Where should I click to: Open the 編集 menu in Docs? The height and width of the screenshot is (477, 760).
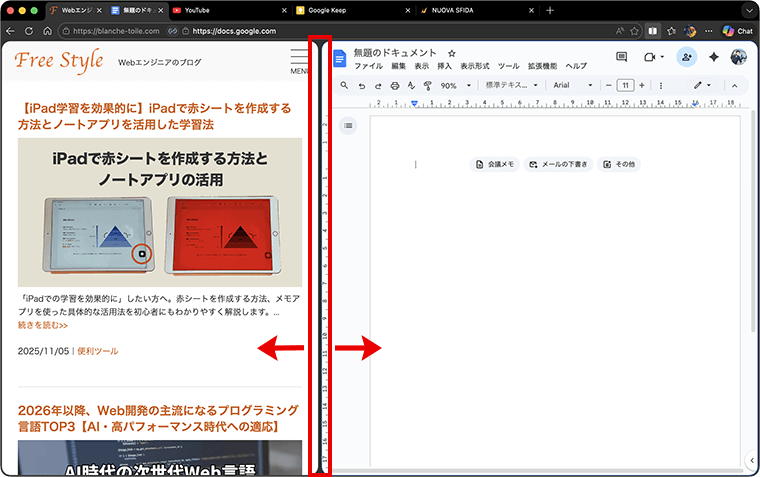398,66
